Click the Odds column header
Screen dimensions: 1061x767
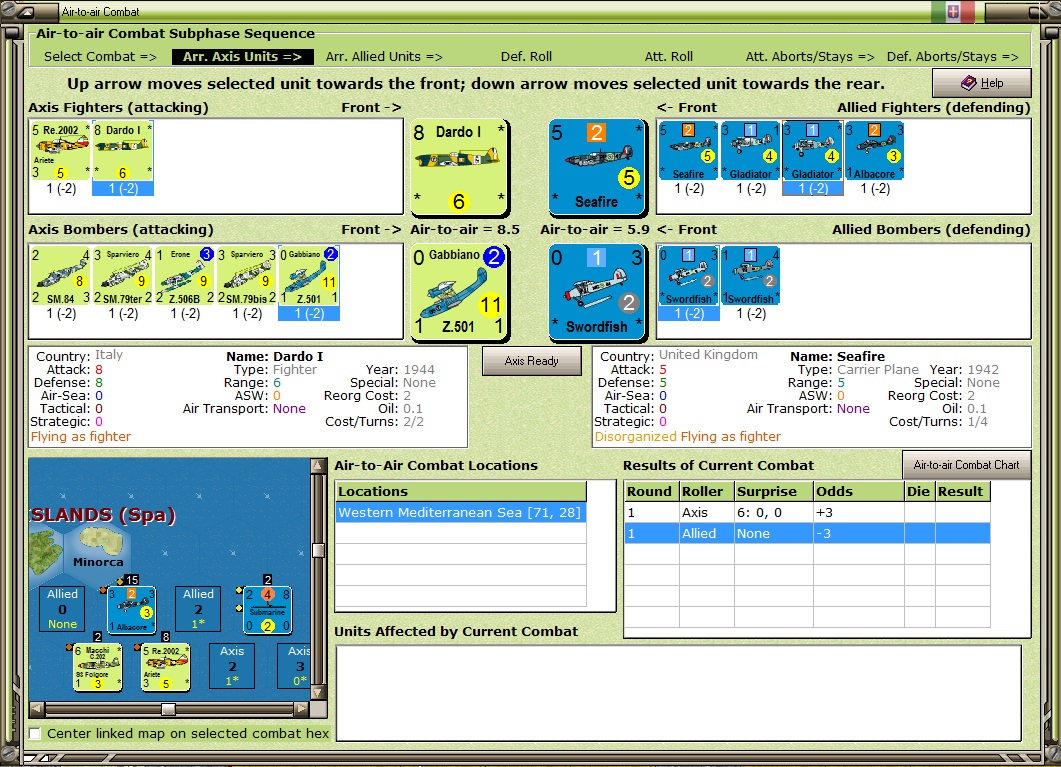click(859, 492)
